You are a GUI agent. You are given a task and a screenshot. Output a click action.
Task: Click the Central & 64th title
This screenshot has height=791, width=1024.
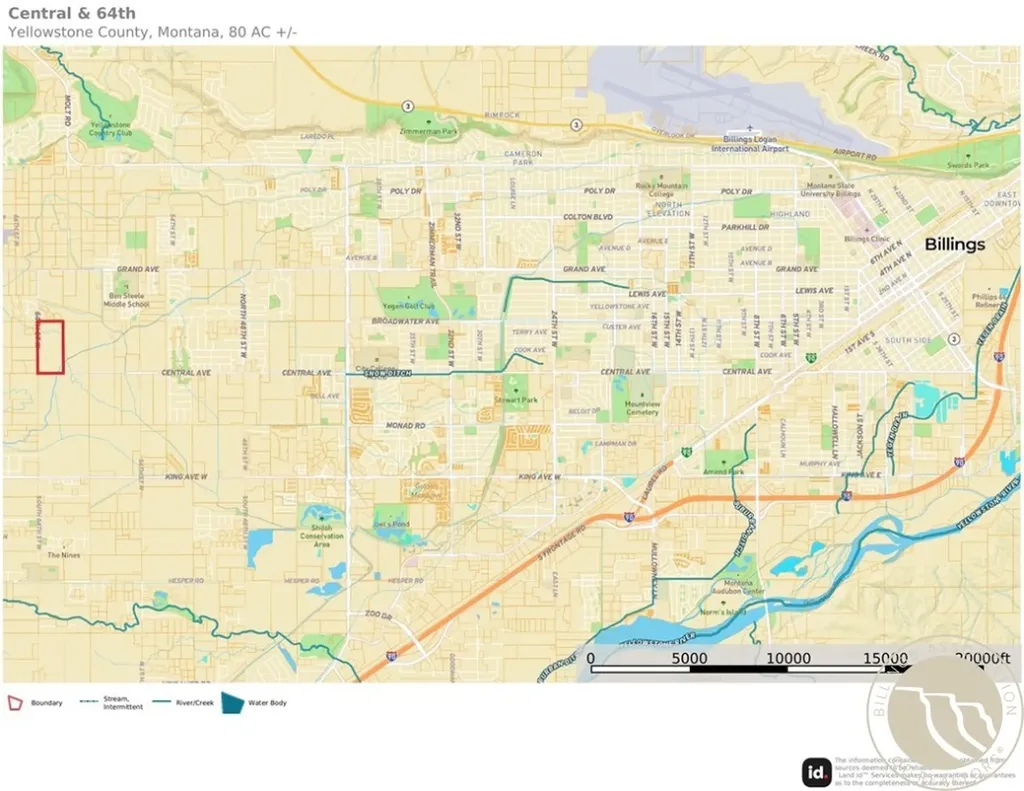pos(72,13)
